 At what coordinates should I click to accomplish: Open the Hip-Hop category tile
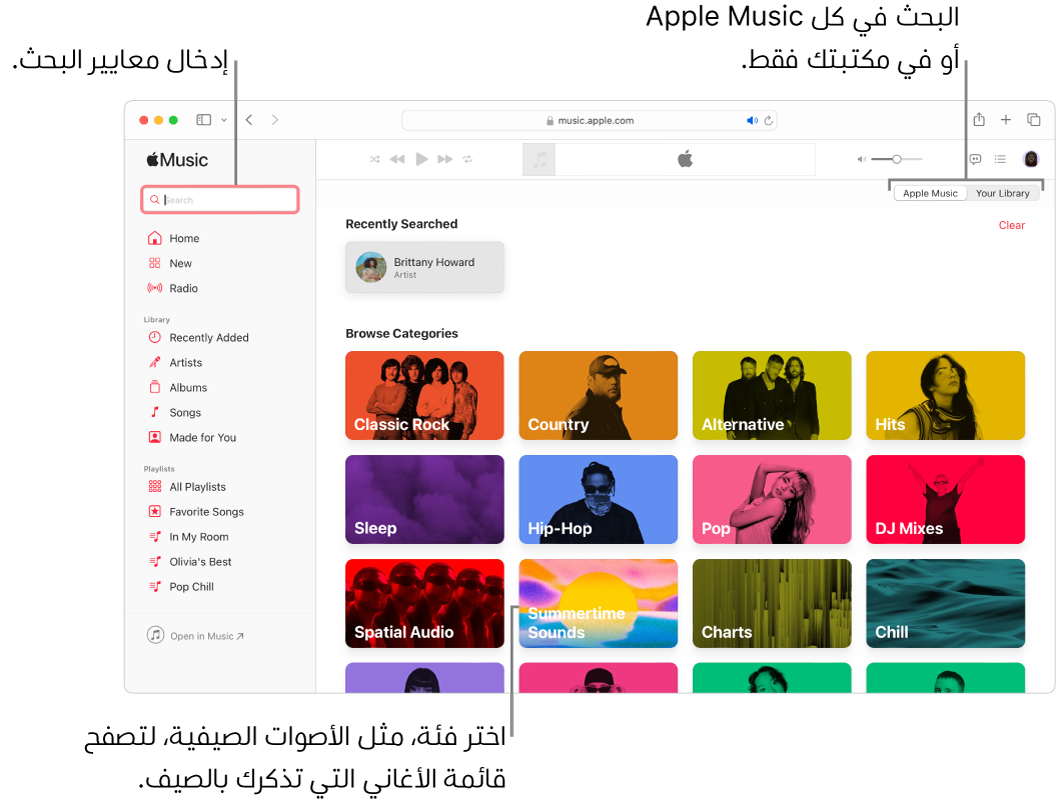tap(598, 500)
